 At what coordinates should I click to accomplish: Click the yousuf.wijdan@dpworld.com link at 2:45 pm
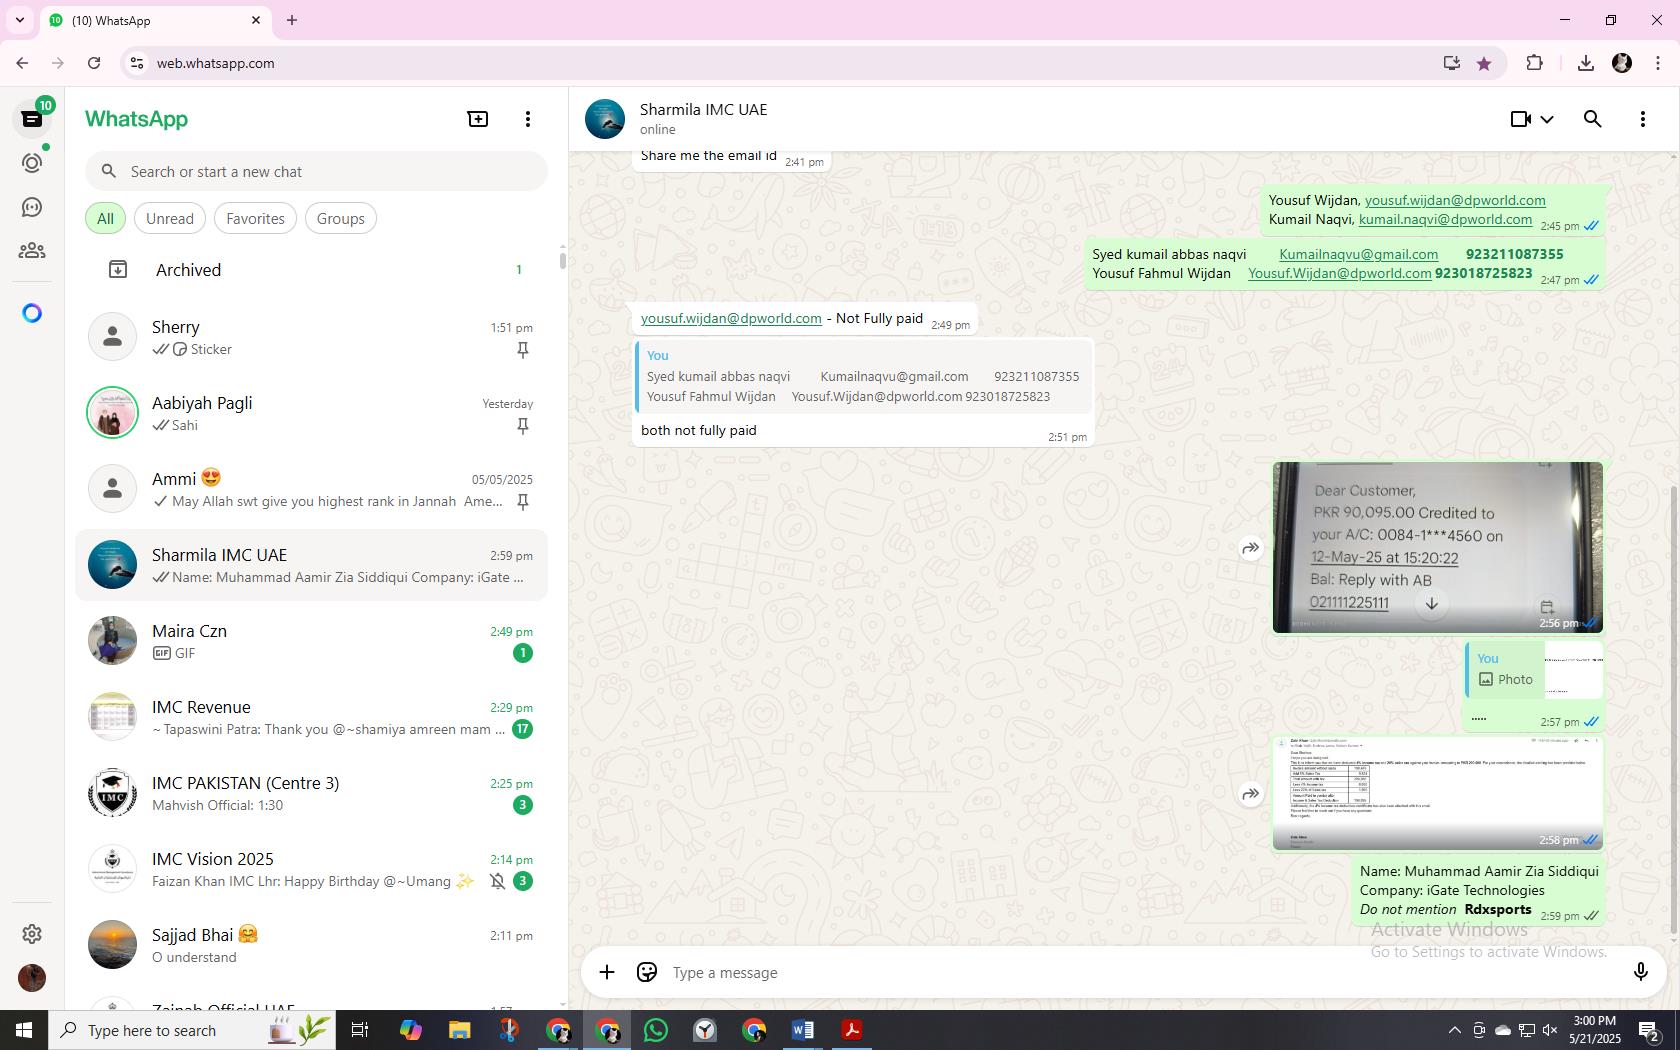pos(1455,200)
